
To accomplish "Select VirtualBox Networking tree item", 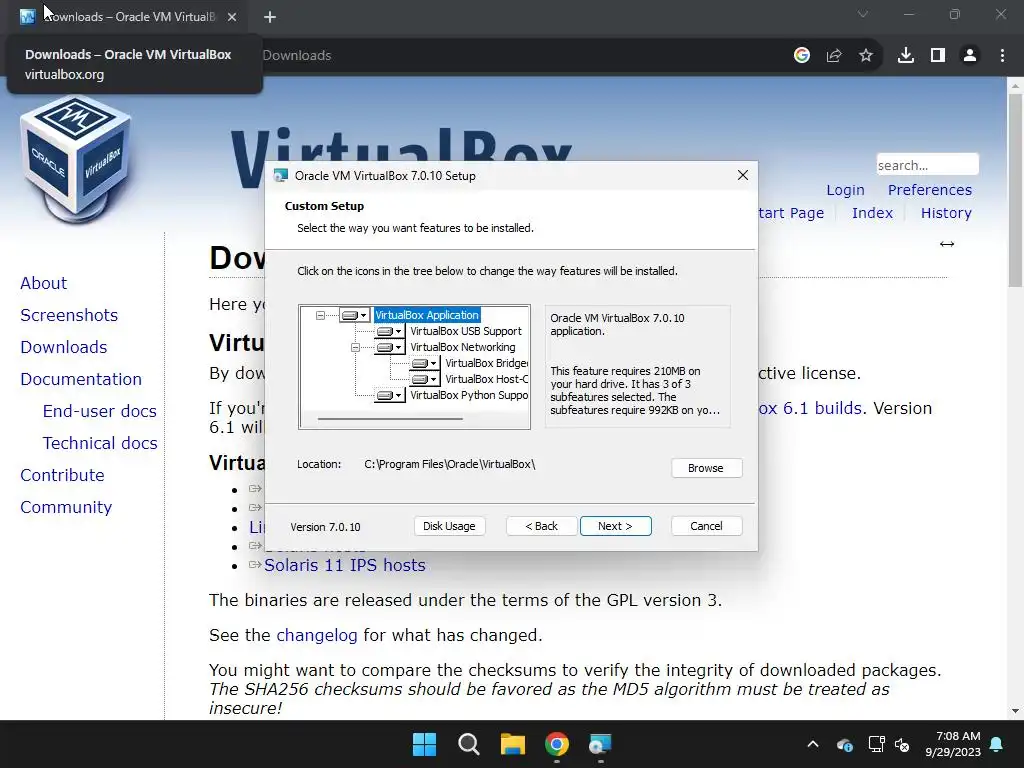I will 462,347.
